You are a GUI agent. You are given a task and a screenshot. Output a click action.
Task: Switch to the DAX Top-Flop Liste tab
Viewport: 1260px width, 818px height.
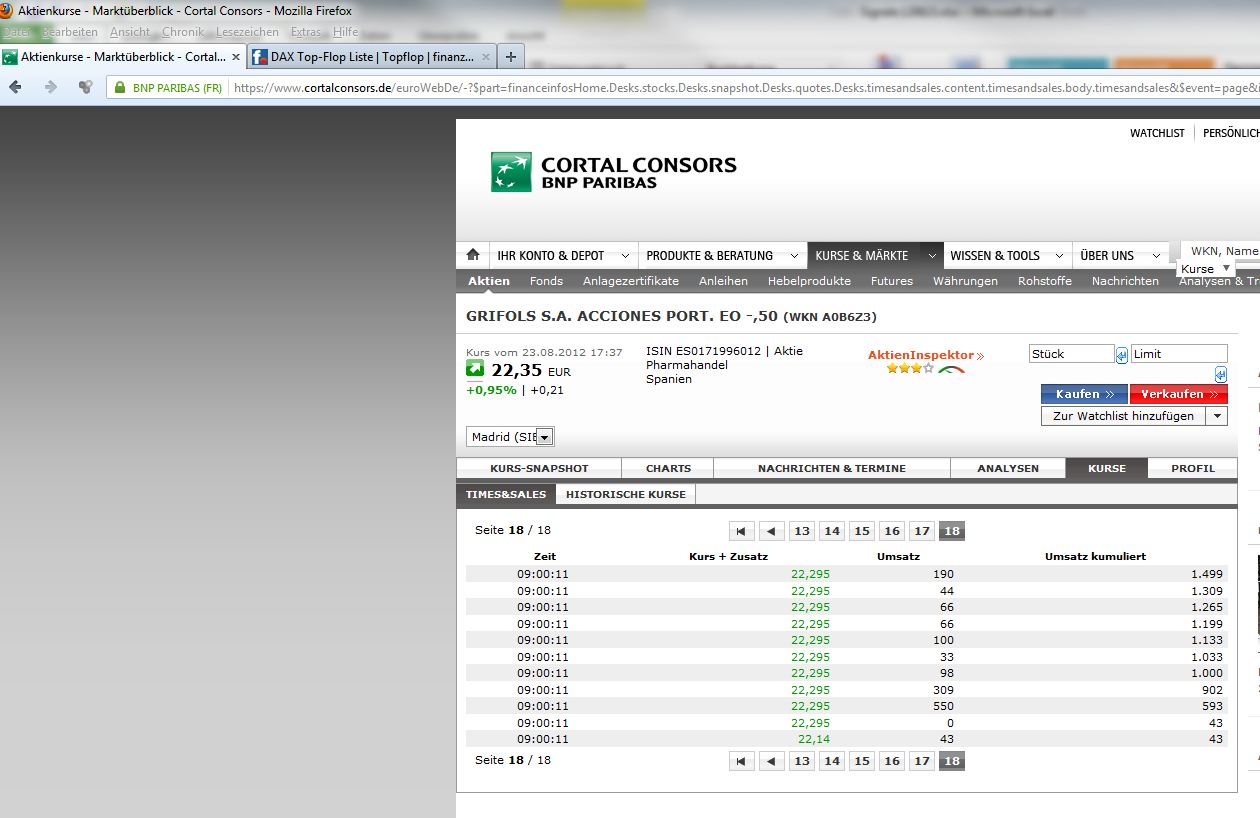pyautogui.click(x=372, y=57)
